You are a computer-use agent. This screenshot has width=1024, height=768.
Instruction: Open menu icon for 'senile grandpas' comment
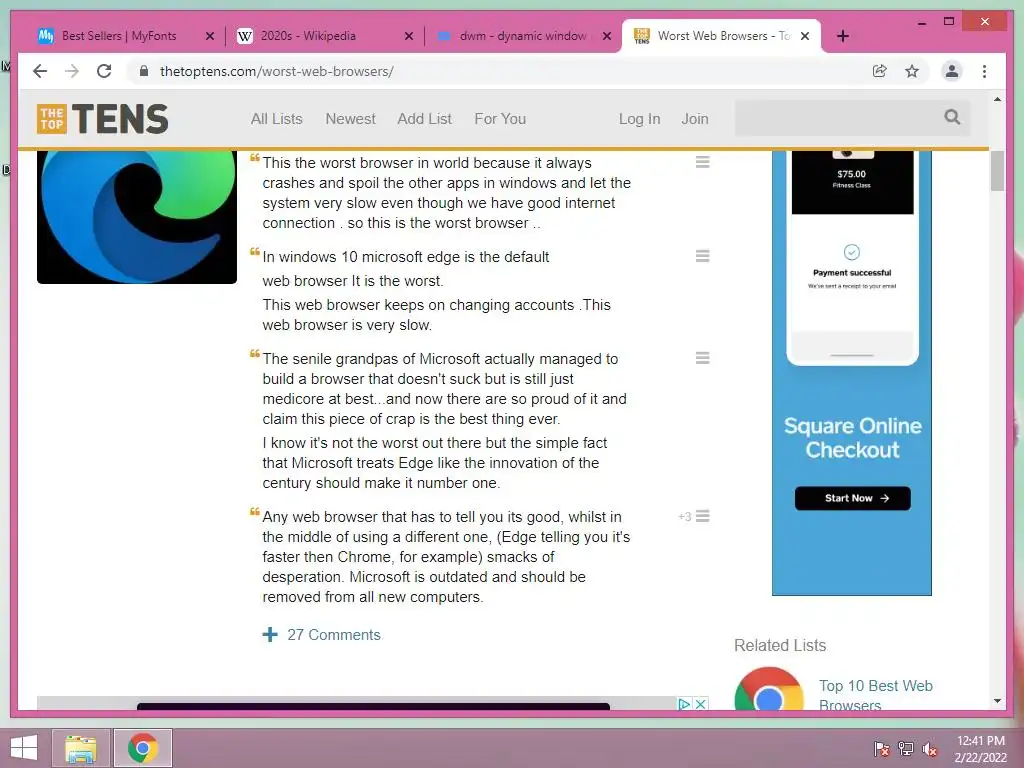[703, 358]
